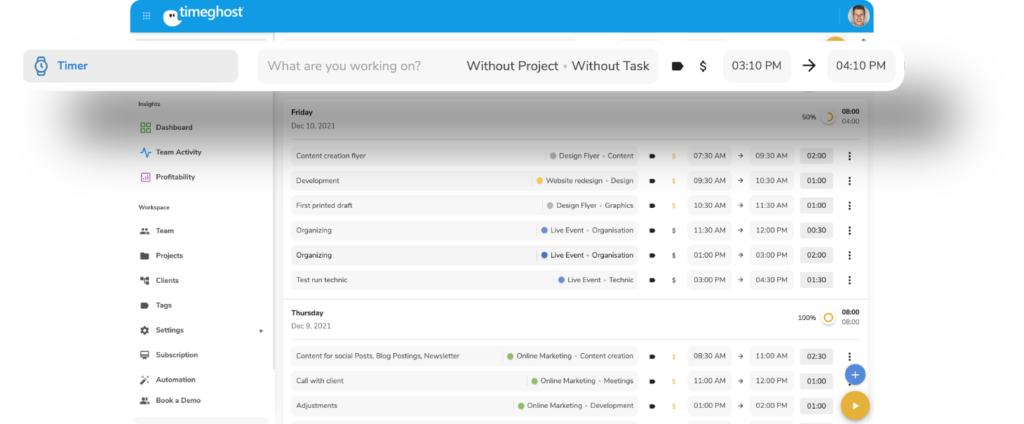Open Dashboard from the sidebar
The width and height of the screenshot is (1024, 424).
point(173,128)
